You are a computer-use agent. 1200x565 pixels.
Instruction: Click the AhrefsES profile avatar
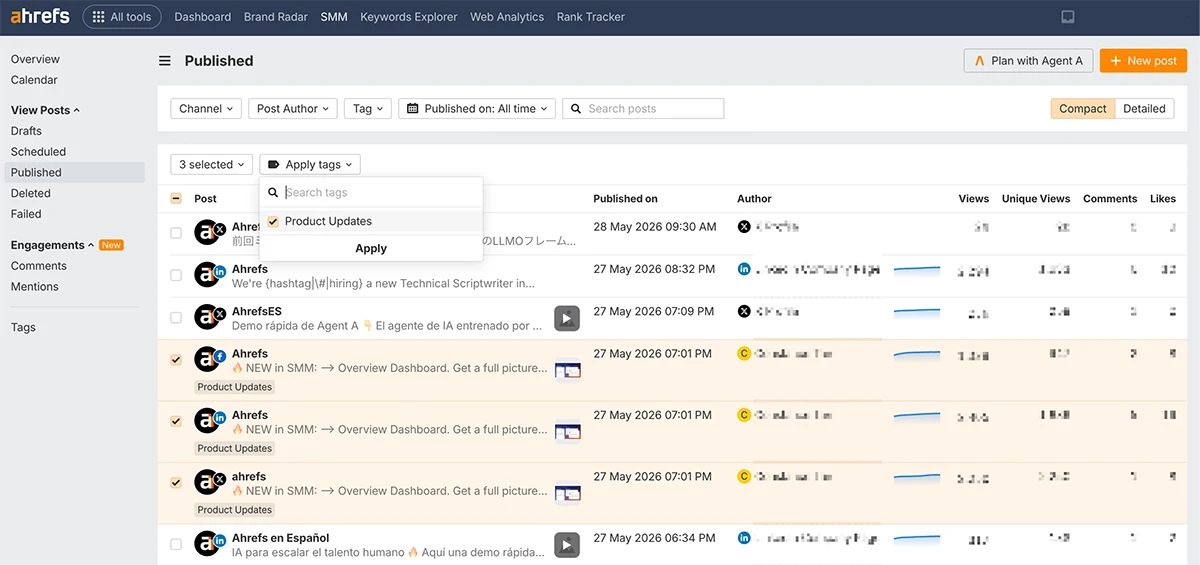(208, 318)
